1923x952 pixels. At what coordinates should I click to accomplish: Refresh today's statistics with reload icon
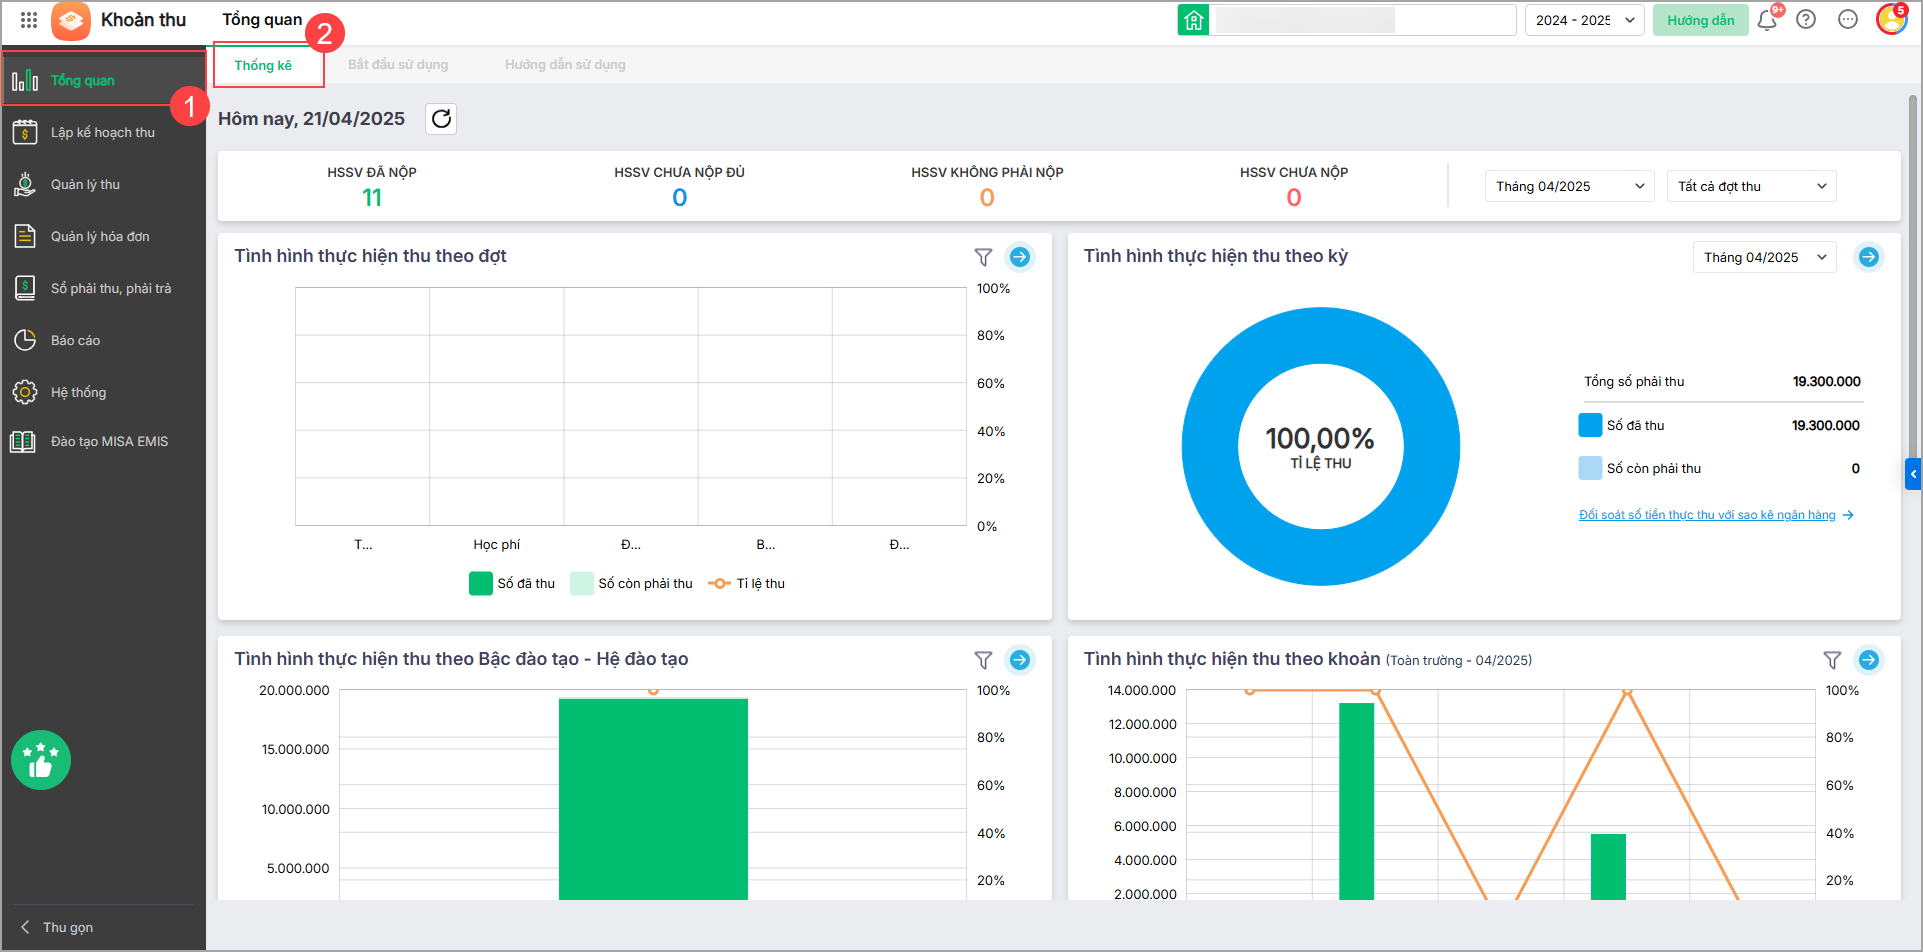[441, 119]
